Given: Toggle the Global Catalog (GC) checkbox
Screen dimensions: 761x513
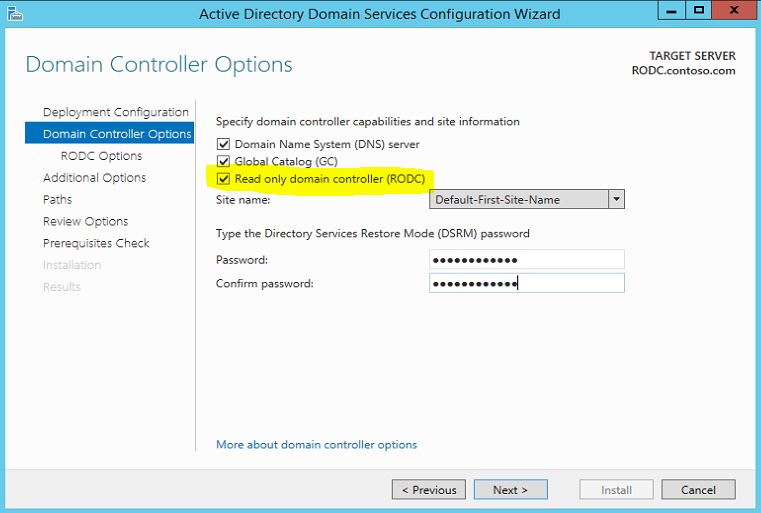Looking at the screenshot, I should (223, 161).
